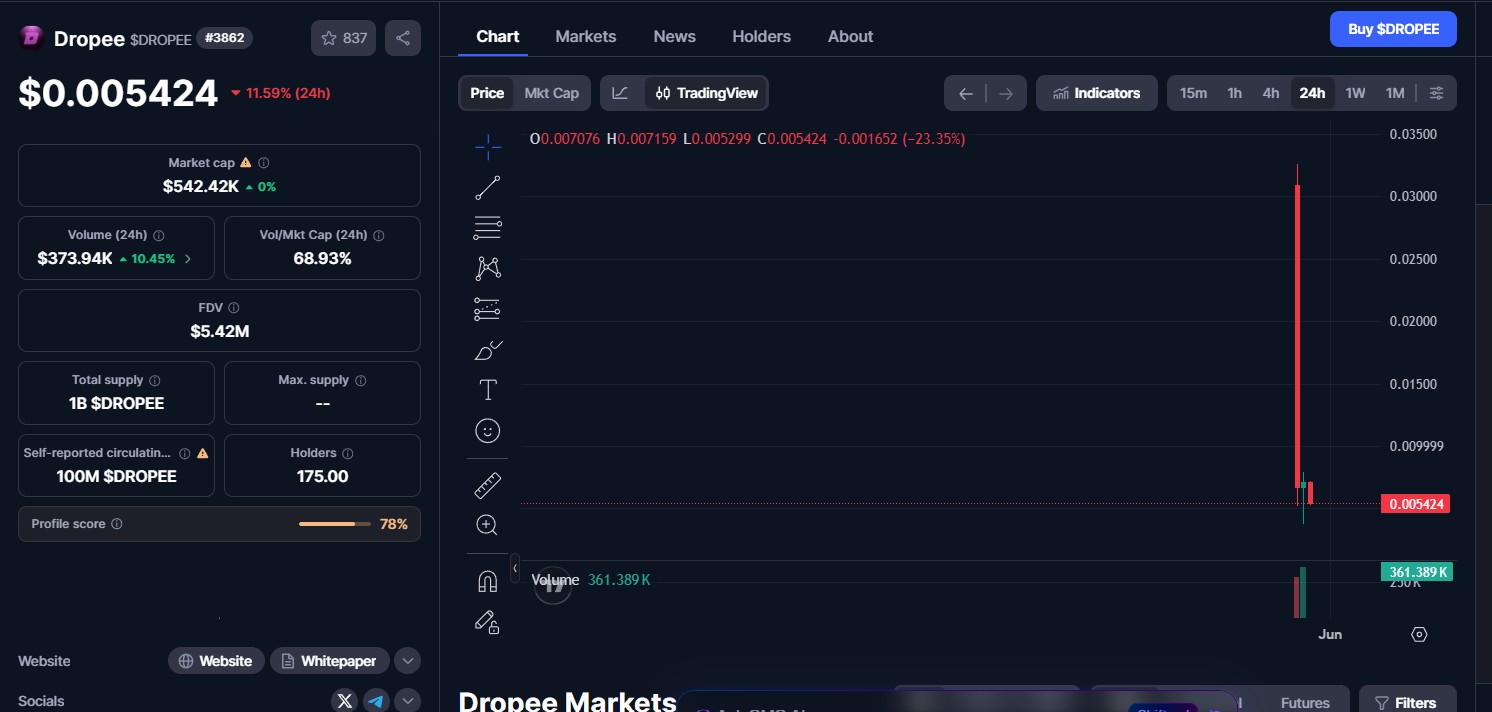Show Max. supply info icon
The height and width of the screenshot is (712, 1492).
click(x=361, y=380)
